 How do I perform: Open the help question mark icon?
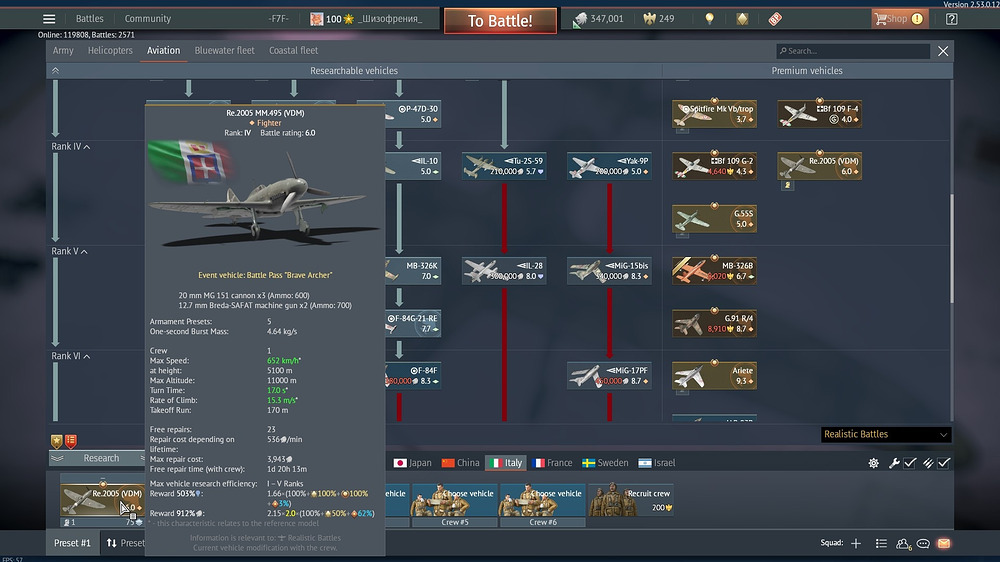coord(951,19)
